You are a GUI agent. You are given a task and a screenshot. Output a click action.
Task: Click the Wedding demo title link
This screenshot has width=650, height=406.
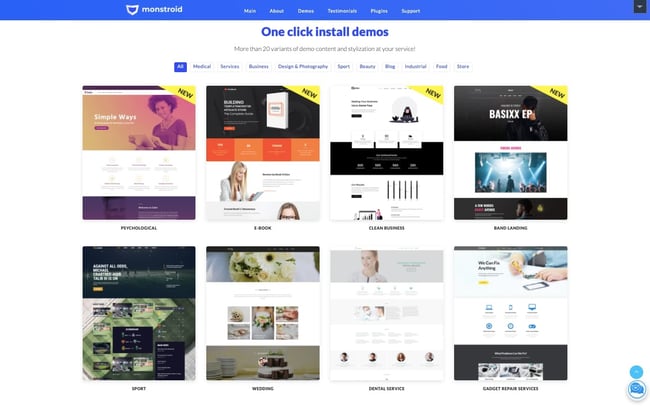coord(262,386)
